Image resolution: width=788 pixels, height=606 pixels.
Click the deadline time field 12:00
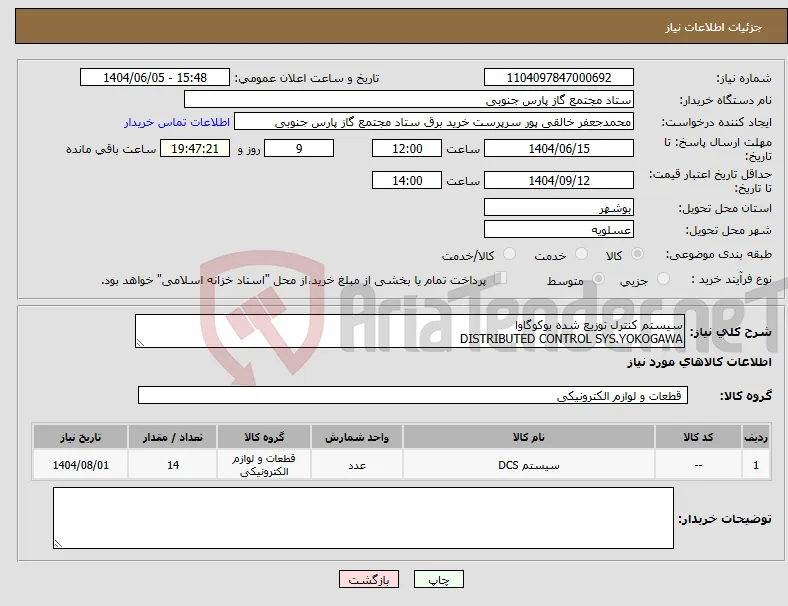tap(407, 148)
